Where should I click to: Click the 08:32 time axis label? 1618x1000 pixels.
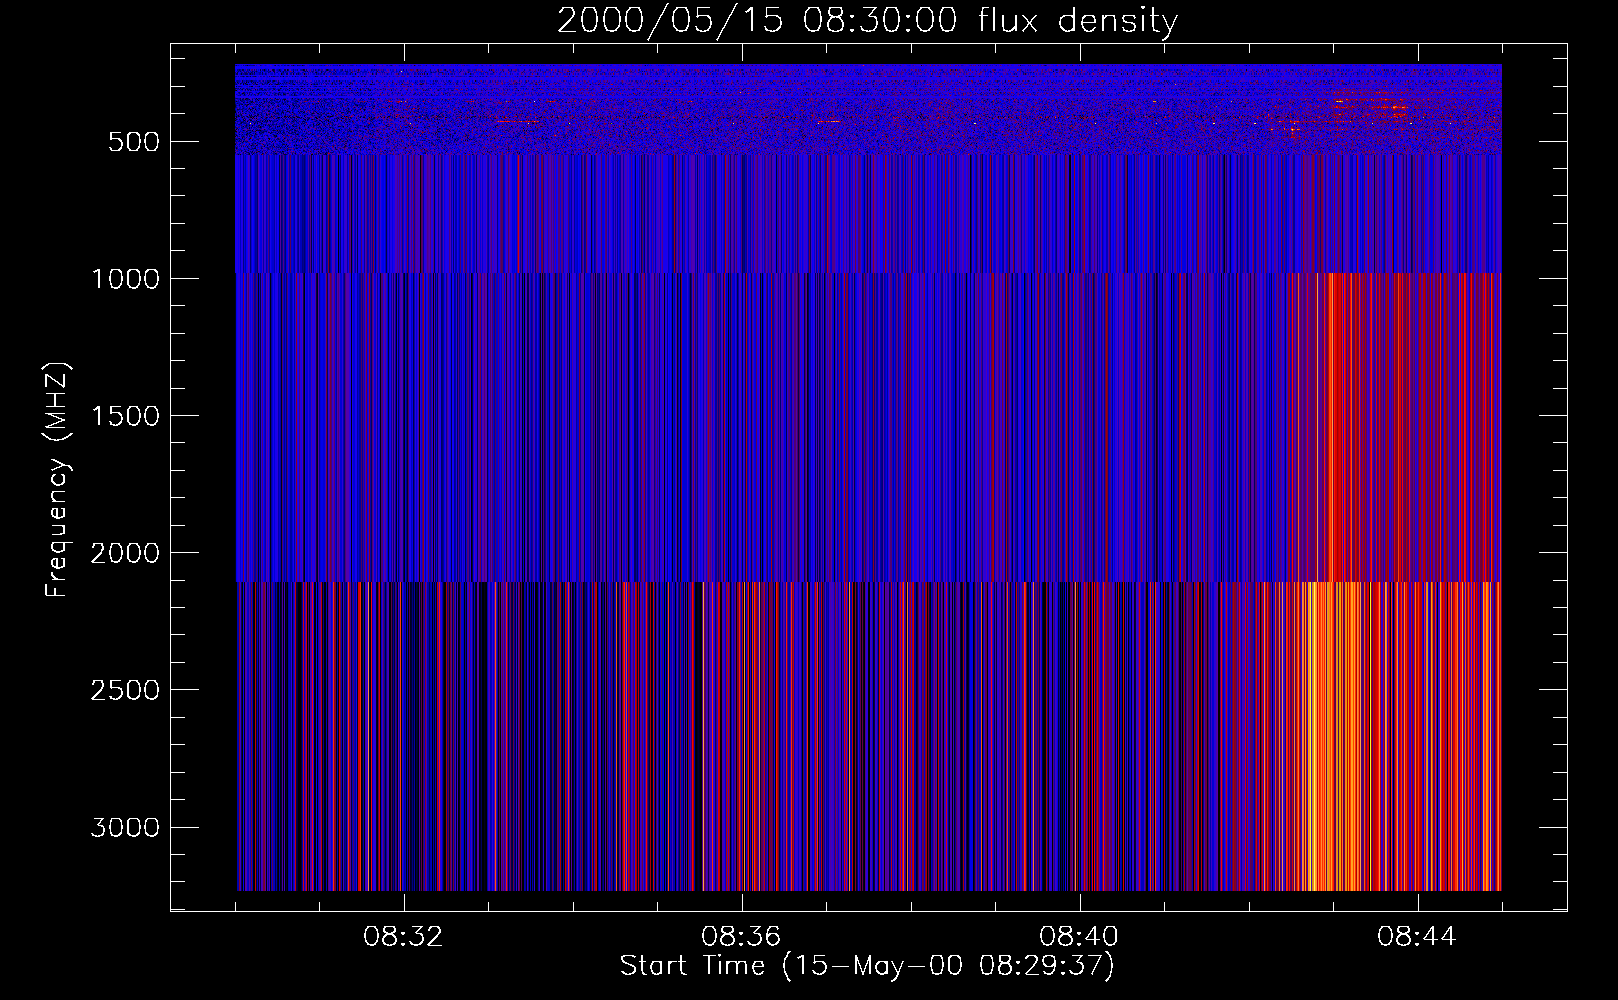(403, 937)
